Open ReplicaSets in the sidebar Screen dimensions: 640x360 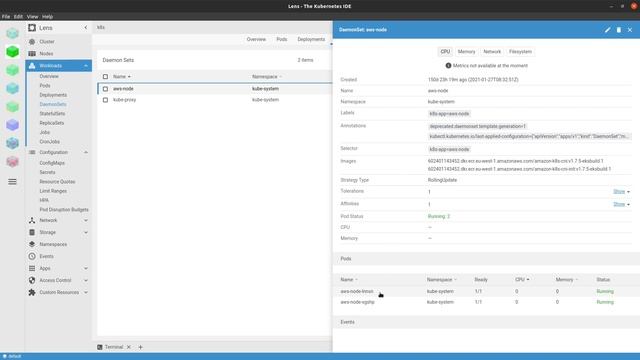[51, 123]
